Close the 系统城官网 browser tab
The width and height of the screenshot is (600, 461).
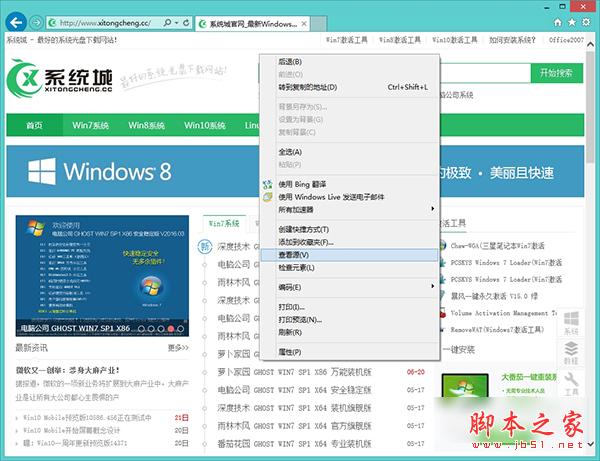click(x=304, y=24)
